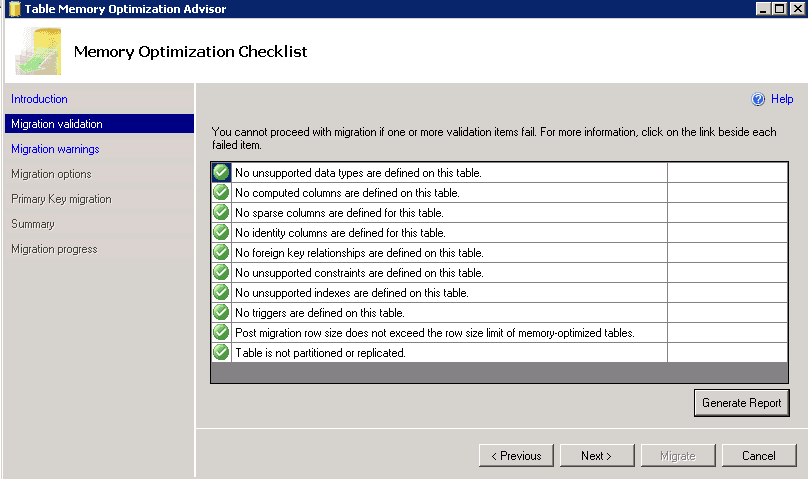Click green check icon beside partitioned or replicated row
The image size is (808, 479).
pyautogui.click(x=221, y=352)
